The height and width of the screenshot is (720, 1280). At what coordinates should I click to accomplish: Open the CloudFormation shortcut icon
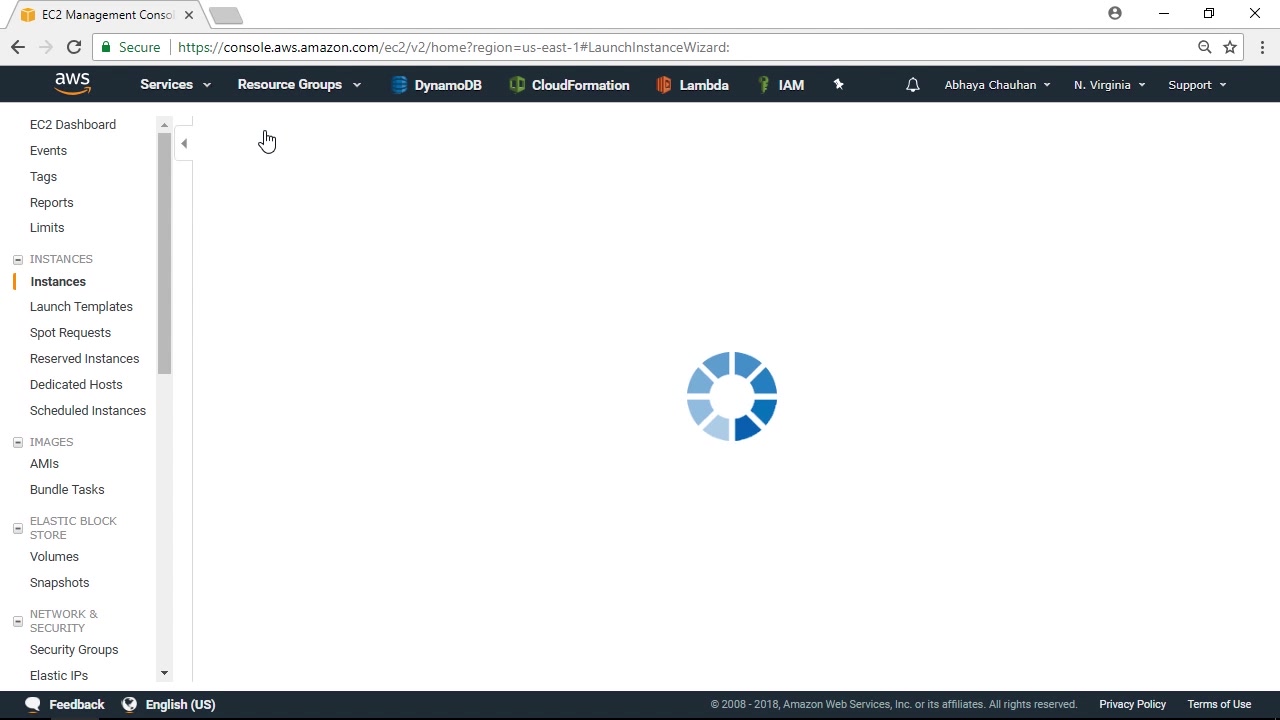[517, 85]
